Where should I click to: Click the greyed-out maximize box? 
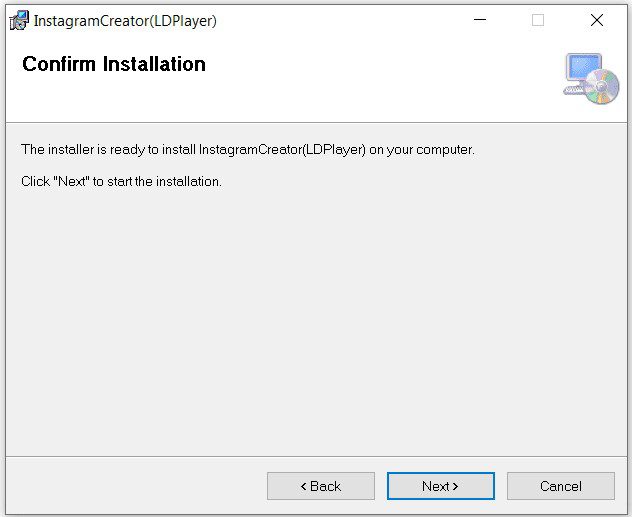[538, 20]
